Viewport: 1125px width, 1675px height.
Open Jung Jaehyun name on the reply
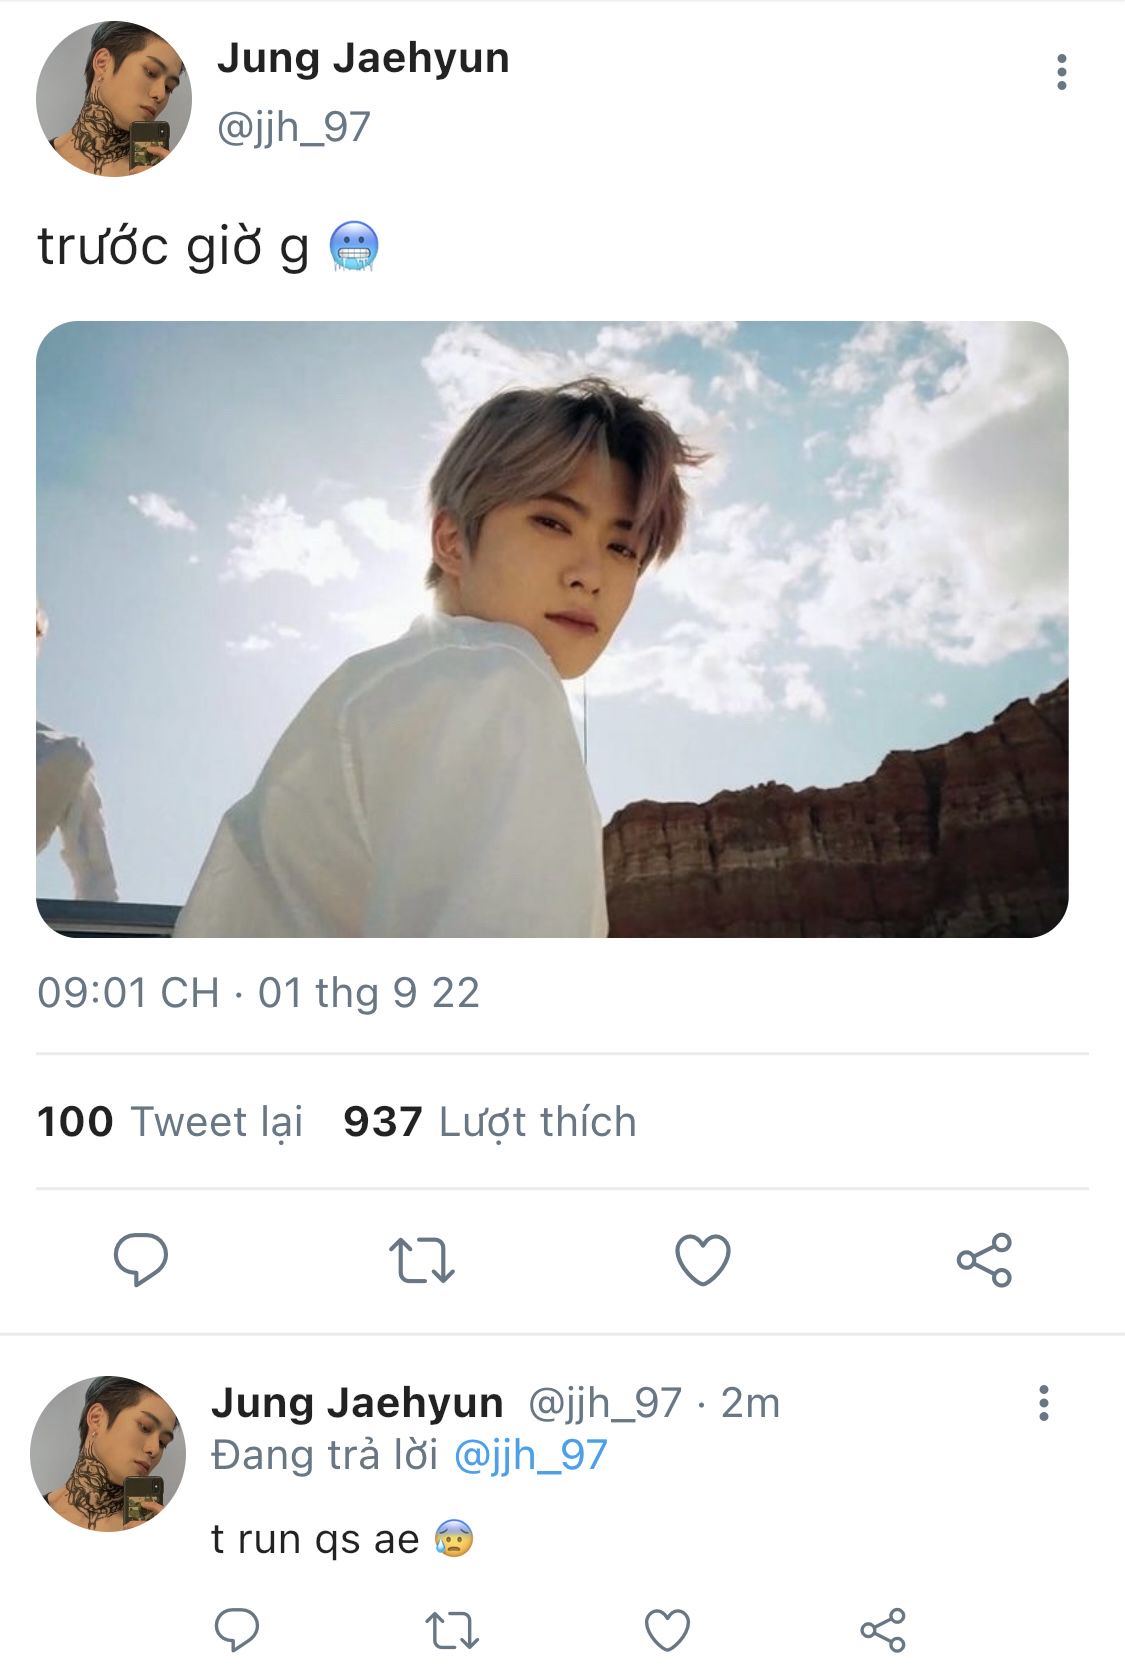point(356,1403)
